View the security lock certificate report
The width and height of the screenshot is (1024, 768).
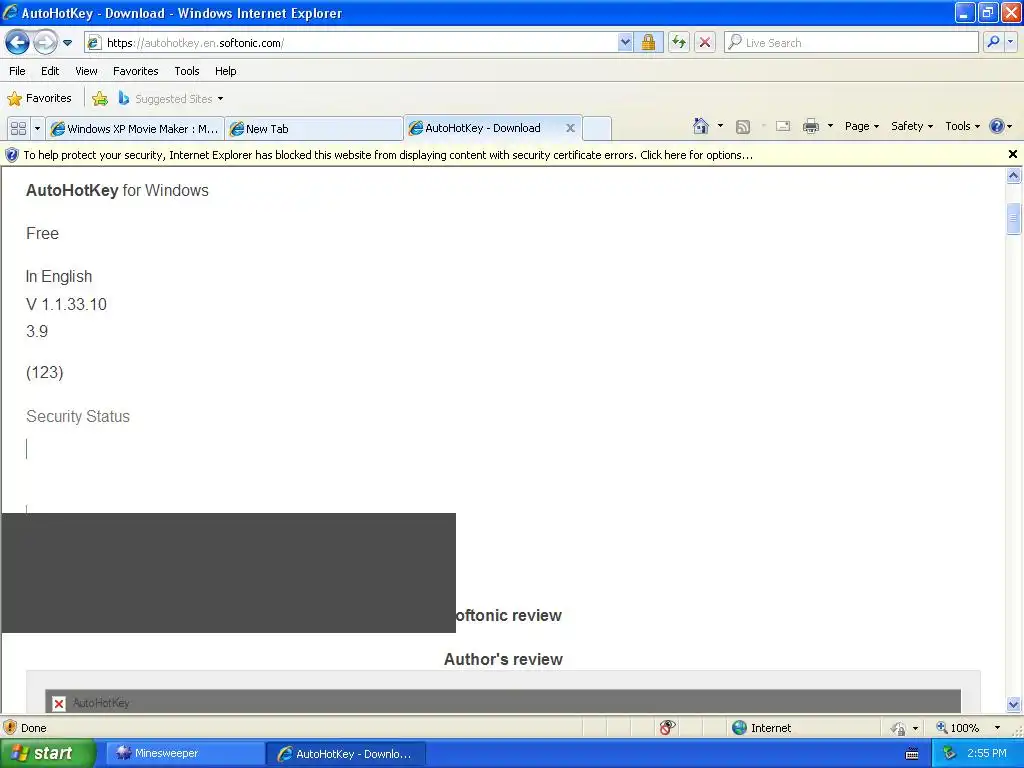(648, 43)
